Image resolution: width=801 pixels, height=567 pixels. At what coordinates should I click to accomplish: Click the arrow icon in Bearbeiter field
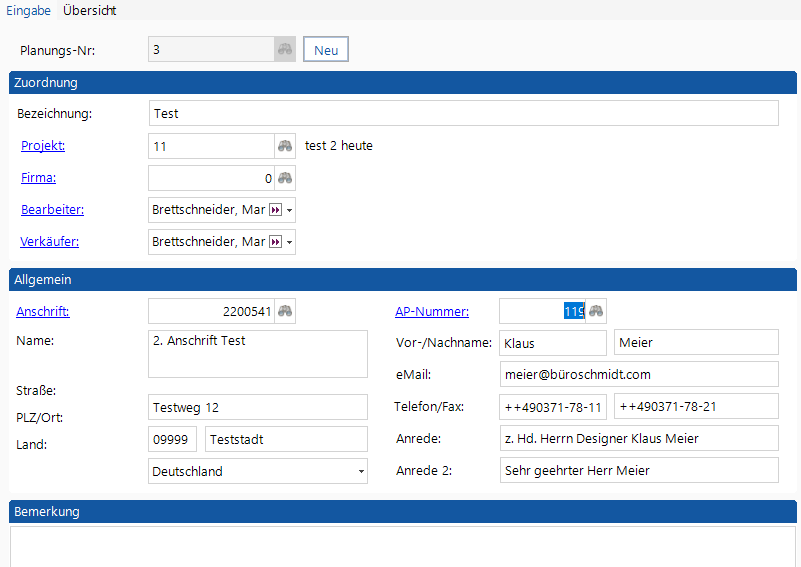(276, 211)
